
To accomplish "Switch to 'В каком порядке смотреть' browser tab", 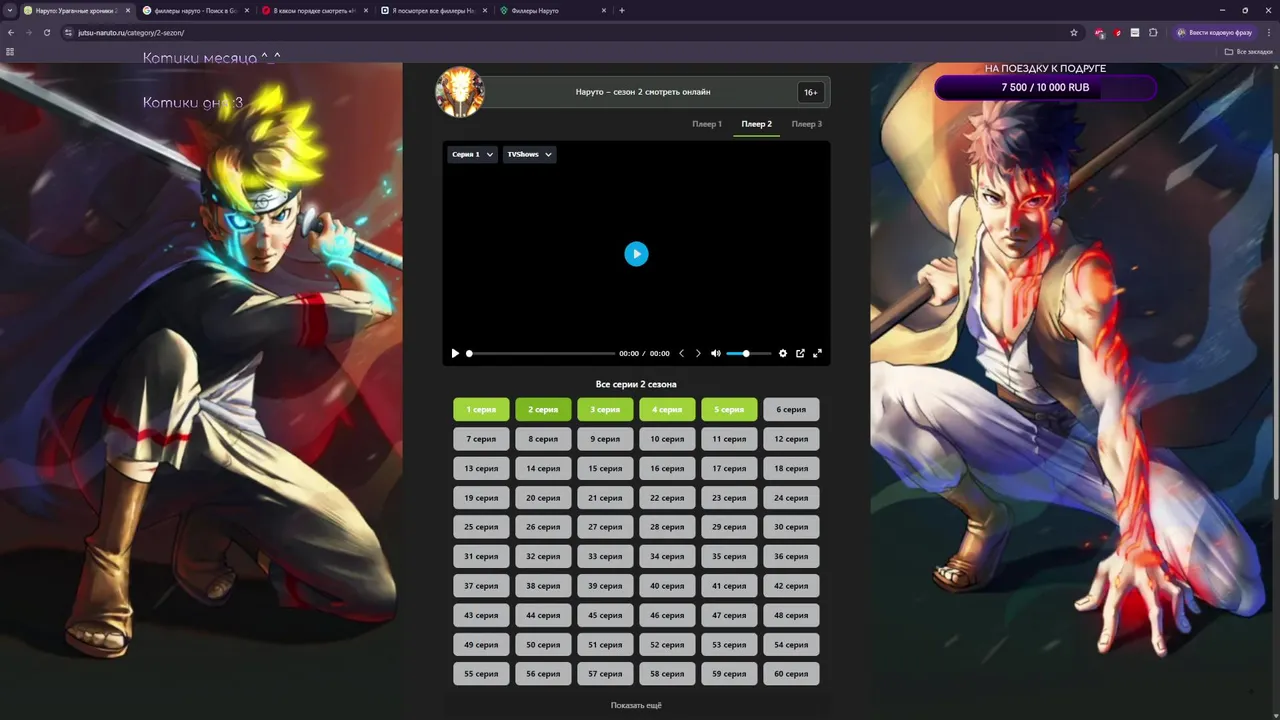I will [x=314, y=10].
